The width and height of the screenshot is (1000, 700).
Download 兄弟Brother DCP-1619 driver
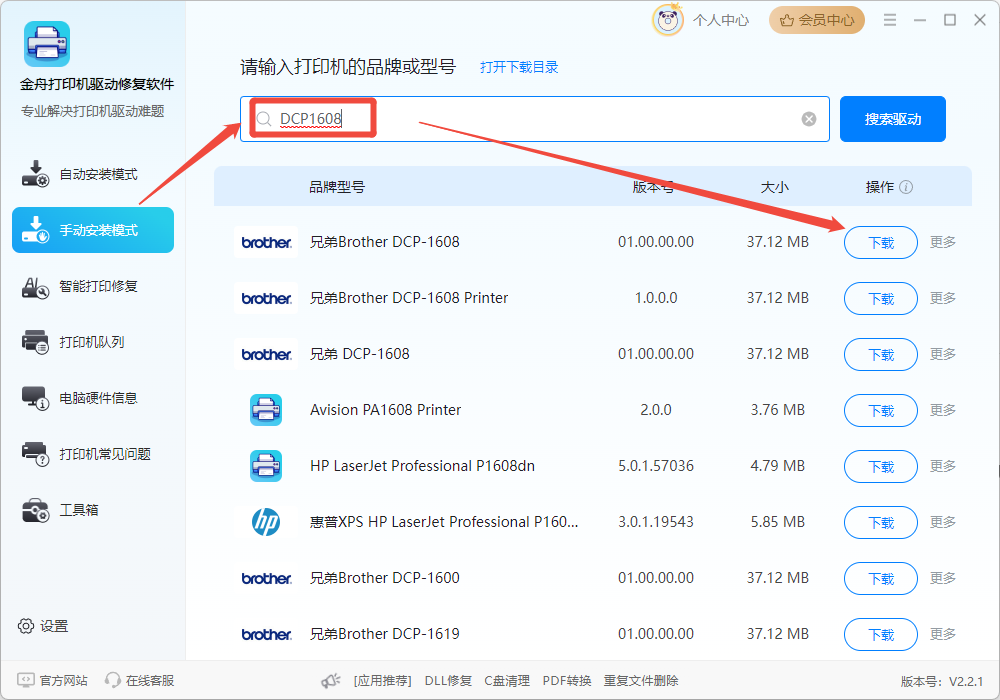[881, 634]
